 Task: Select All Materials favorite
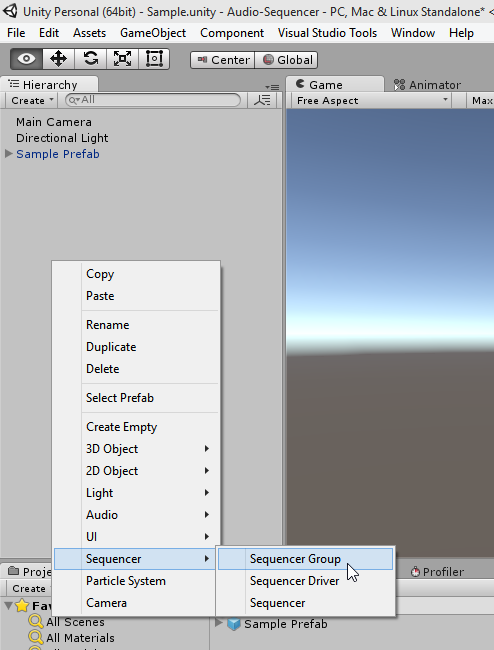[80, 638]
